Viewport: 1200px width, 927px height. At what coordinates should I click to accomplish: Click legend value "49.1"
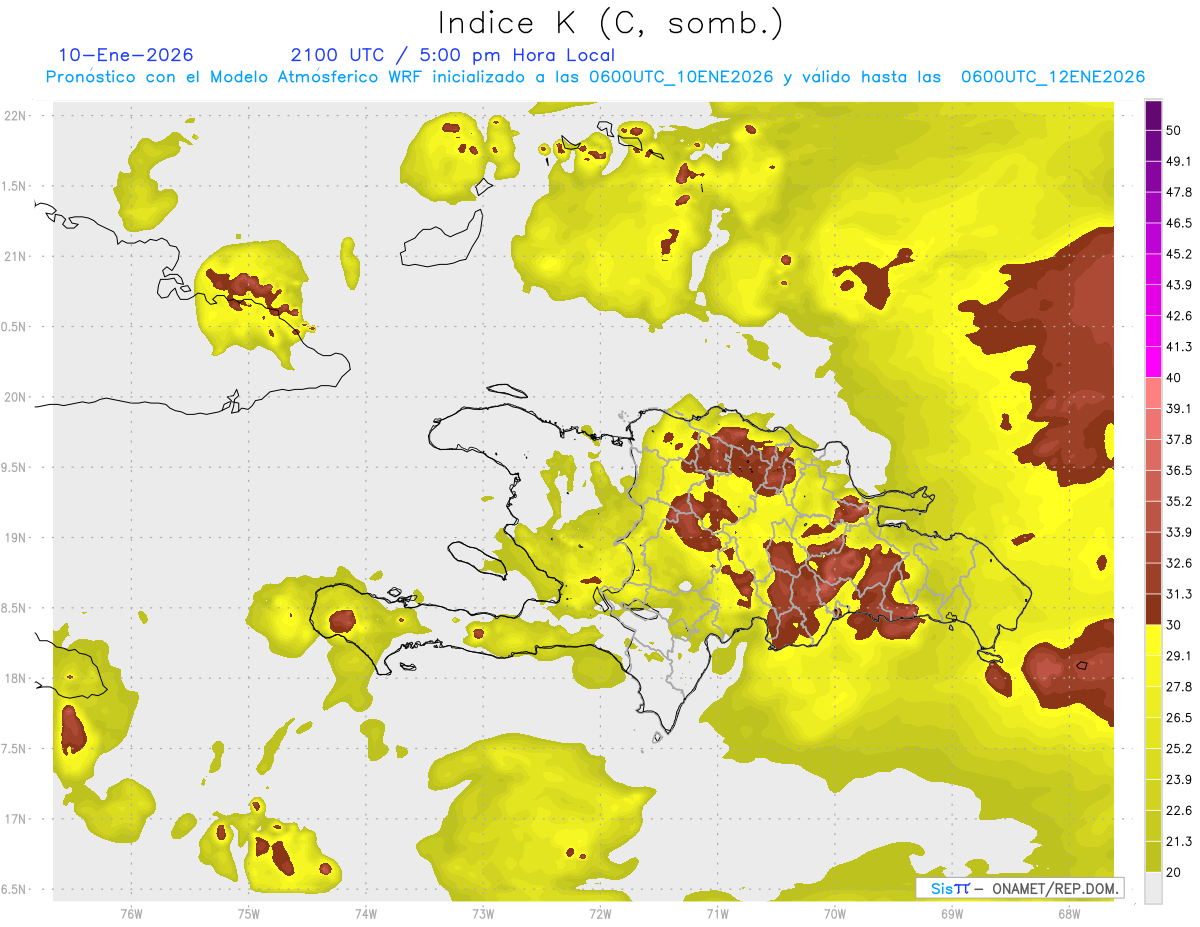[1179, 162]
